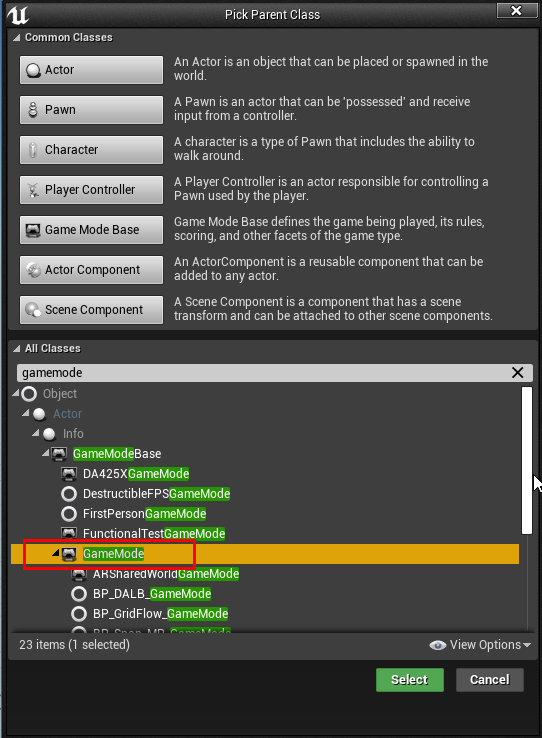Pick the Pawn class button
The image size is (542, 738).
[x=91, y=110]
